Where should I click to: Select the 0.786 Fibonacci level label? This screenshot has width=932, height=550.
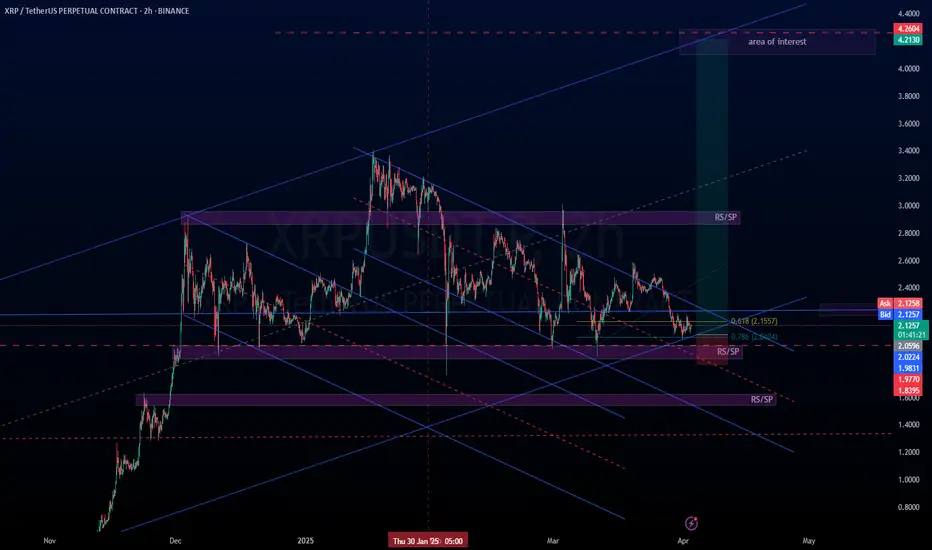coord(754,337)
